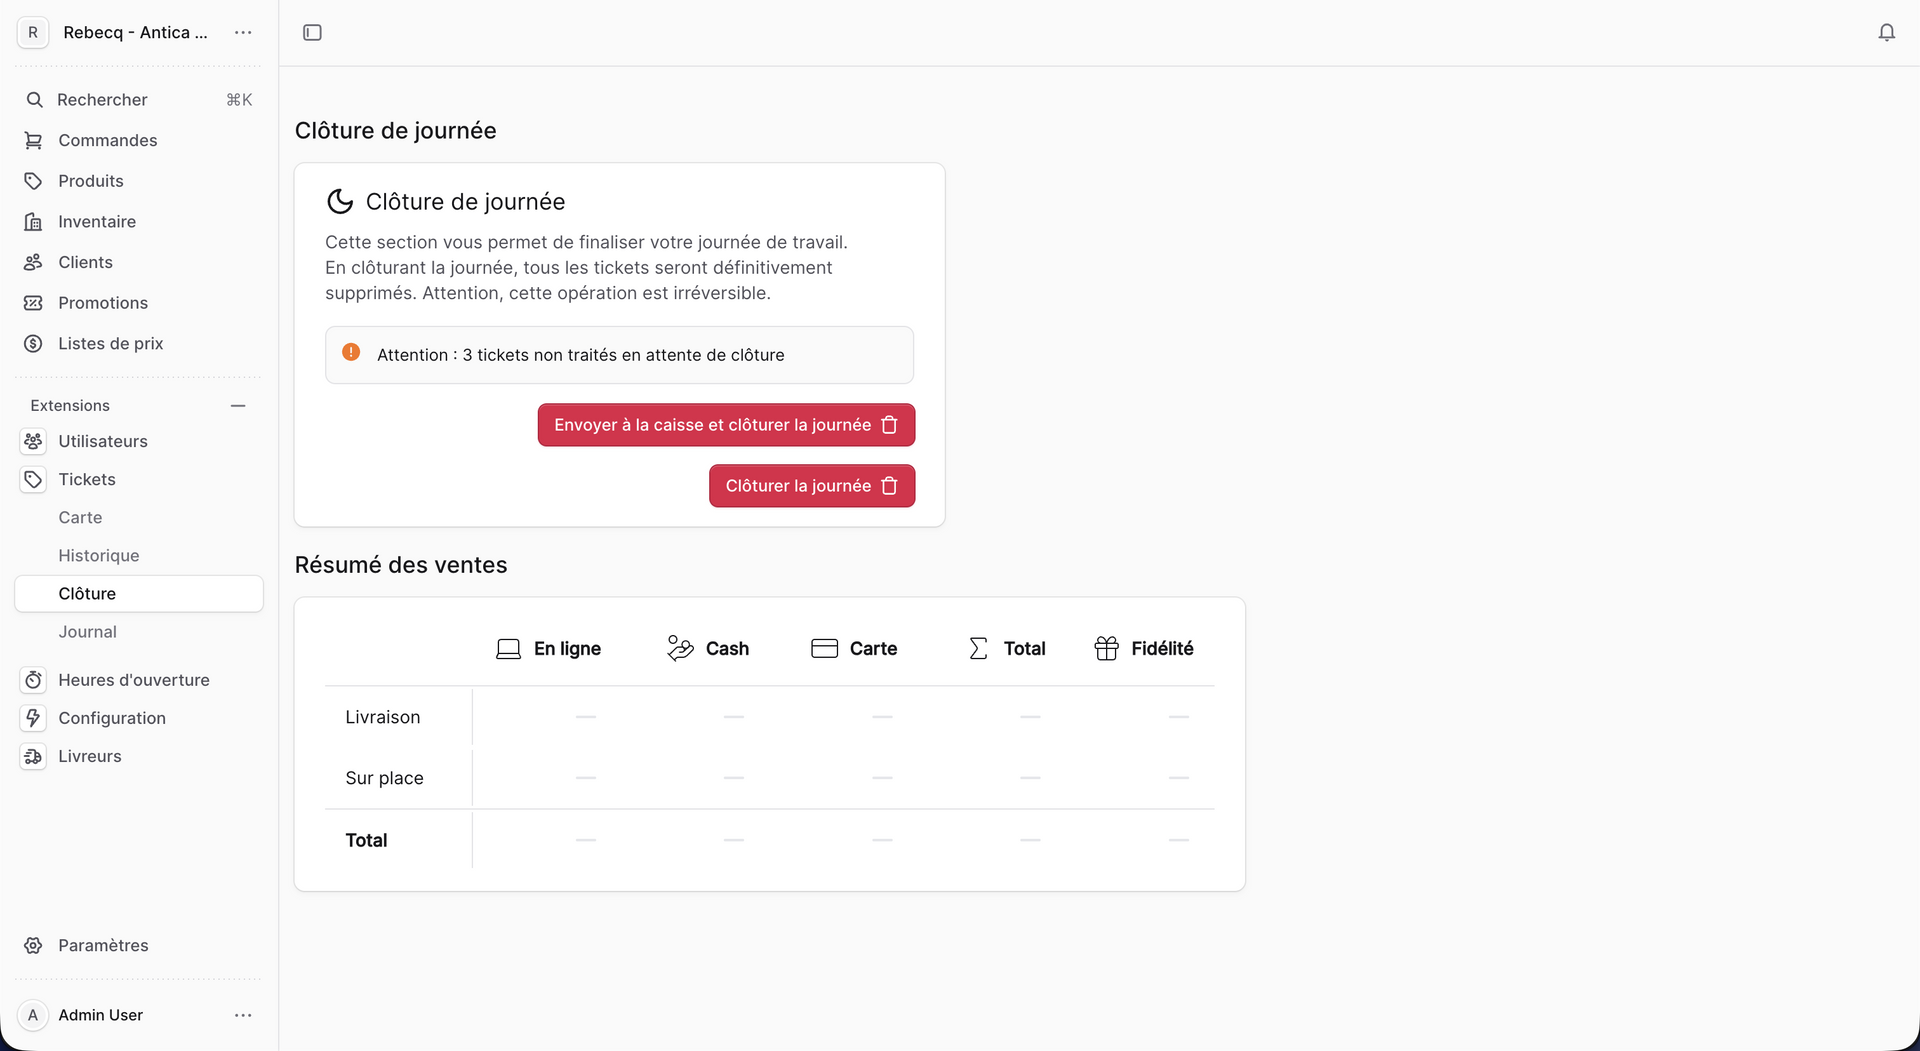Open the notifications bell
The height and width of the screenshot is (1051, 1920).
(x=1886, y=33)
